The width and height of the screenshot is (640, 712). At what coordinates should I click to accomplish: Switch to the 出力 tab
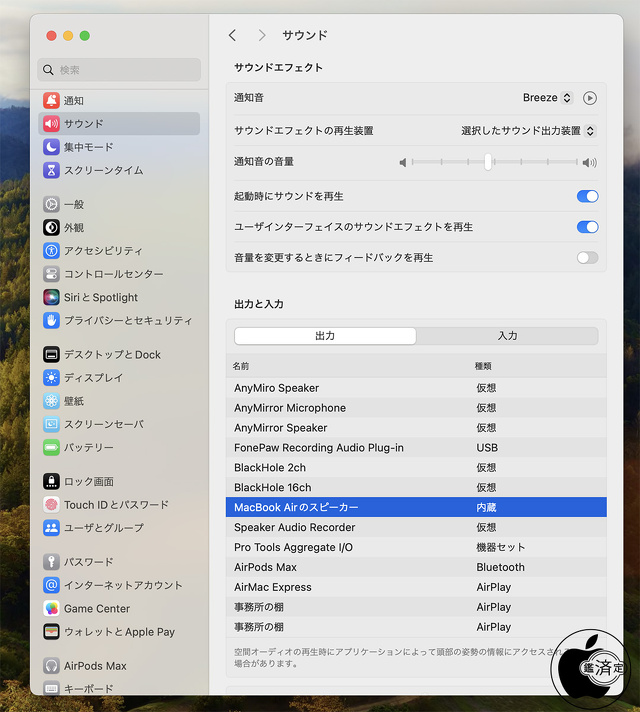click(325, 336)
